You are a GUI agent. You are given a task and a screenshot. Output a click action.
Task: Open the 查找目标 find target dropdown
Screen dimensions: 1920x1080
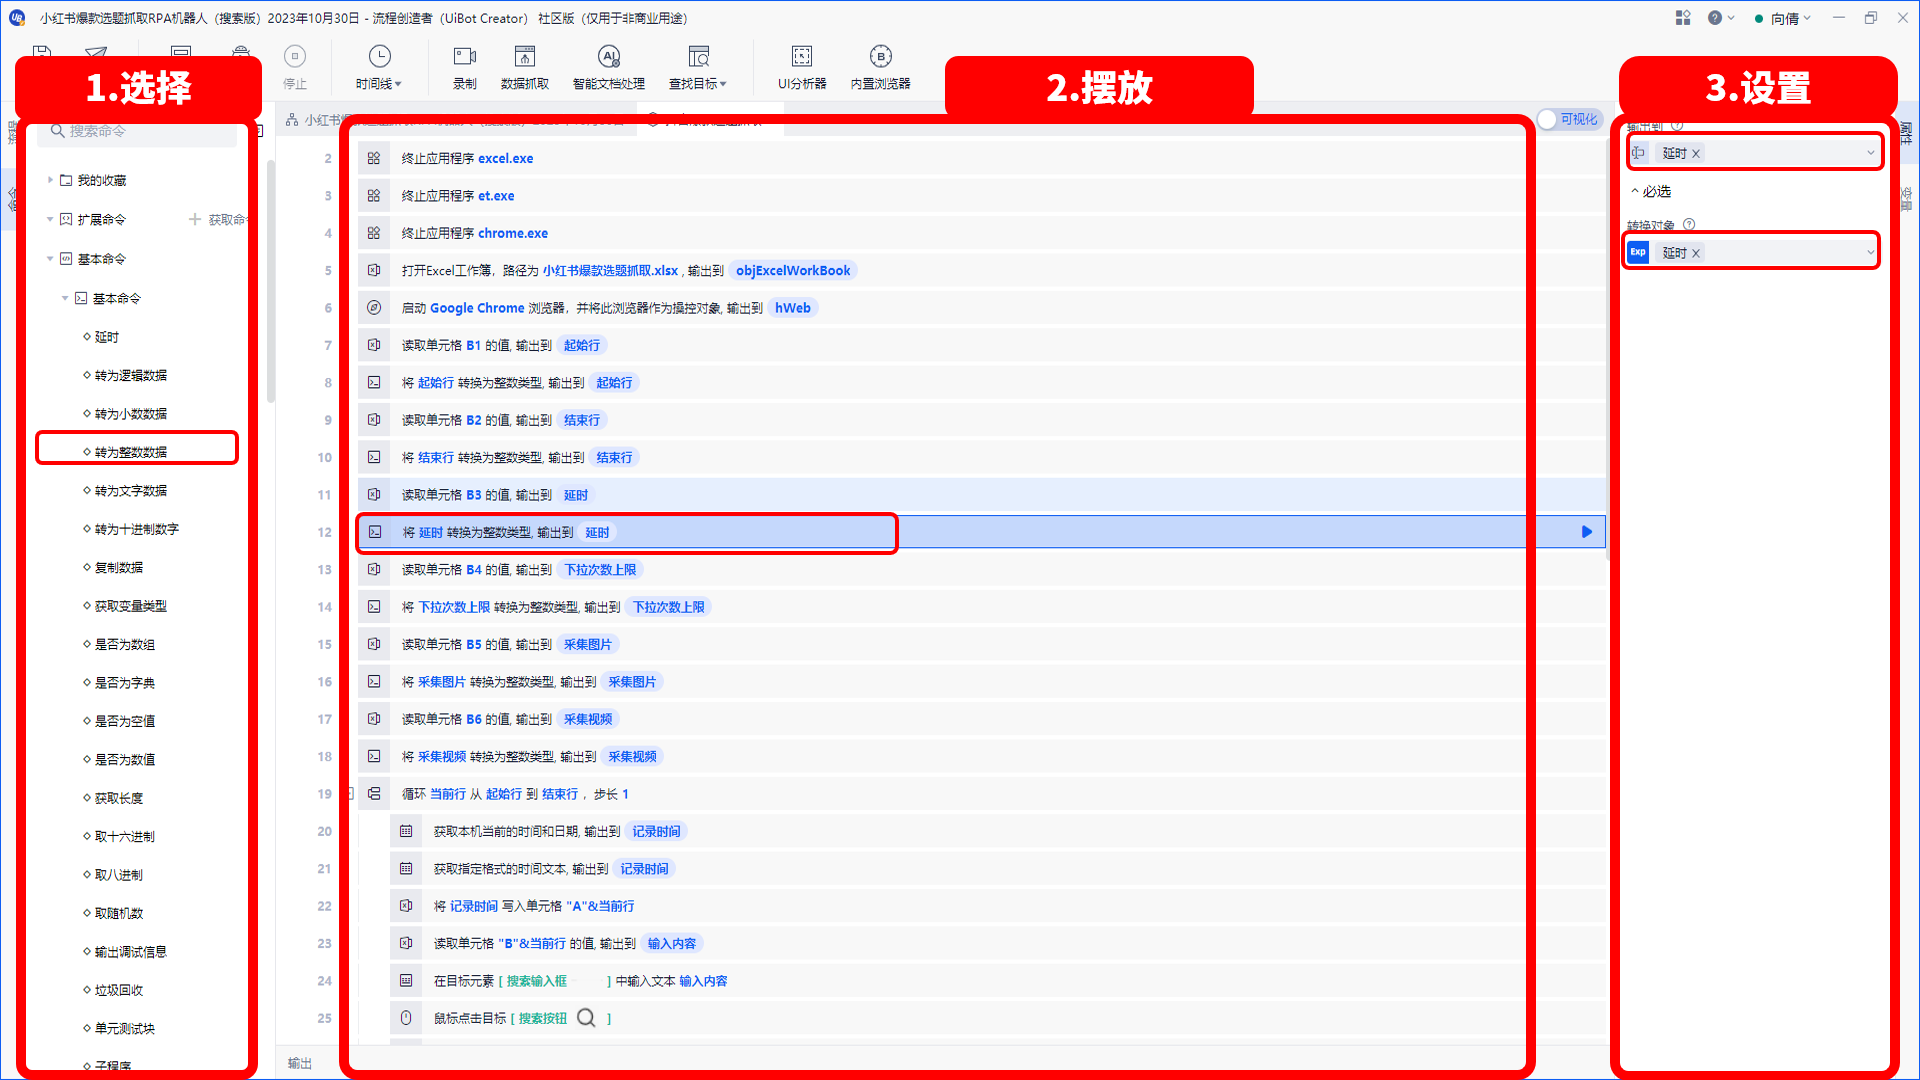698,67
